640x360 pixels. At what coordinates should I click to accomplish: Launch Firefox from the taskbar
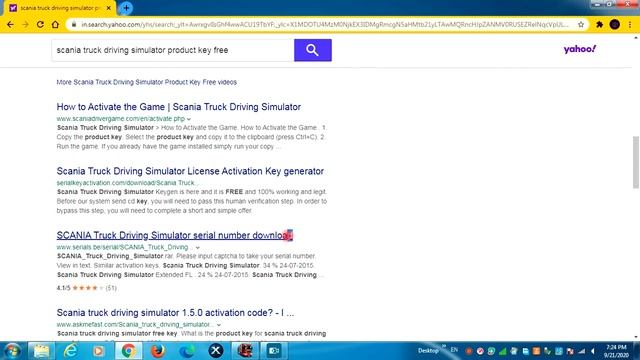pyautogui.click(x=158, y=351)
